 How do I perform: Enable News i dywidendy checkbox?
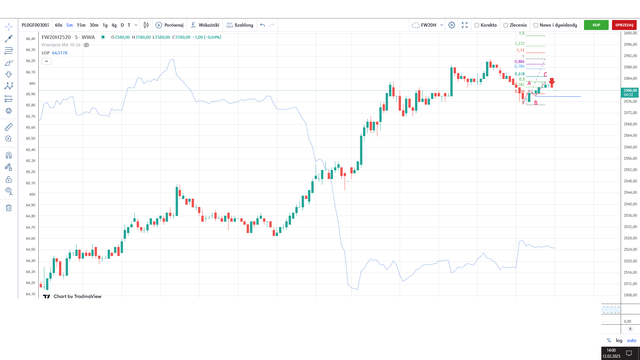pos(536,25)
